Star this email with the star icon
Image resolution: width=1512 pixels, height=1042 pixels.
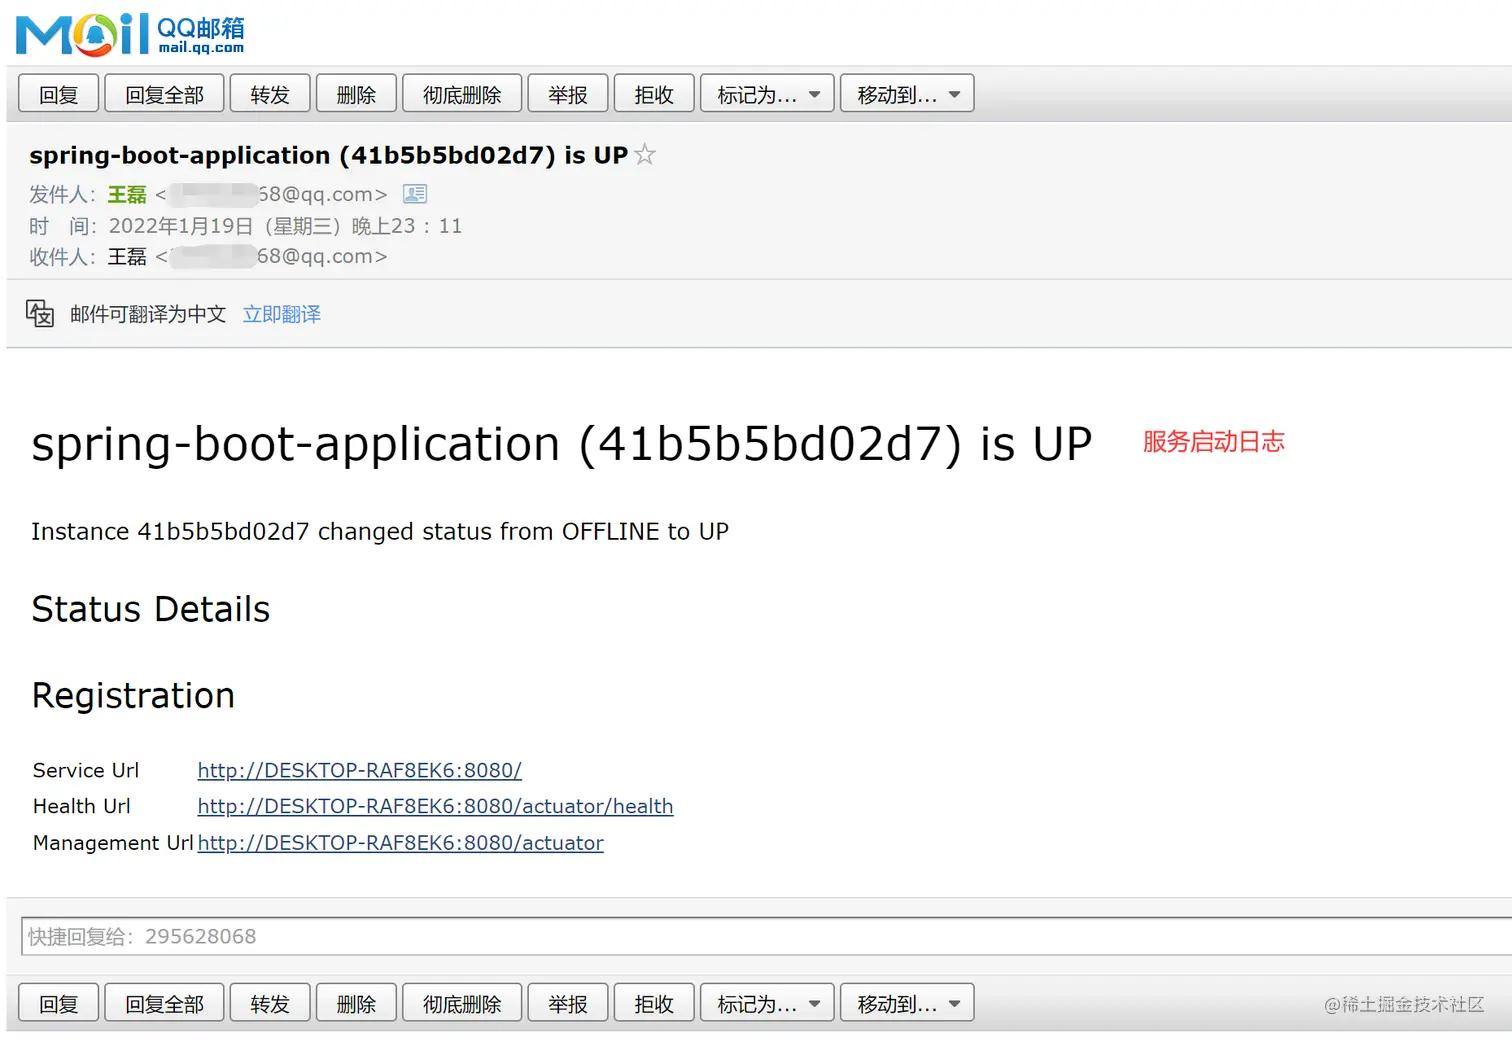[645, 155]
